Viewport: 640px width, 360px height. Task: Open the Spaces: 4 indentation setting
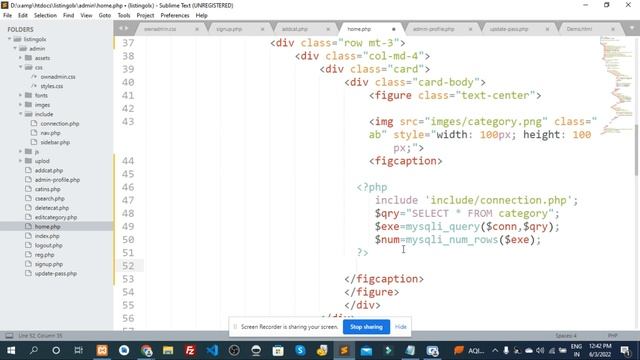point(566,336)
